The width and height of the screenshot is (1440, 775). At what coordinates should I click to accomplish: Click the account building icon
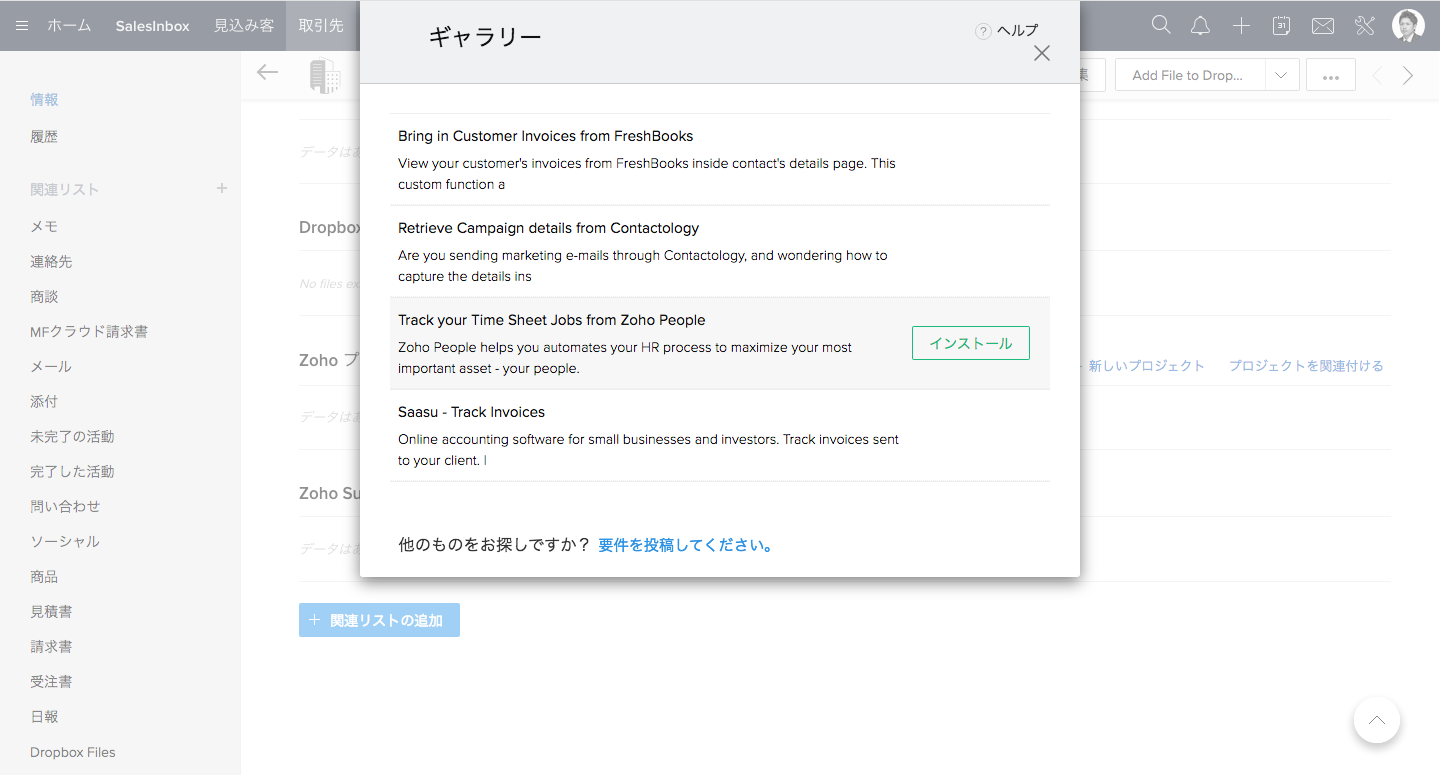point(325,76)
